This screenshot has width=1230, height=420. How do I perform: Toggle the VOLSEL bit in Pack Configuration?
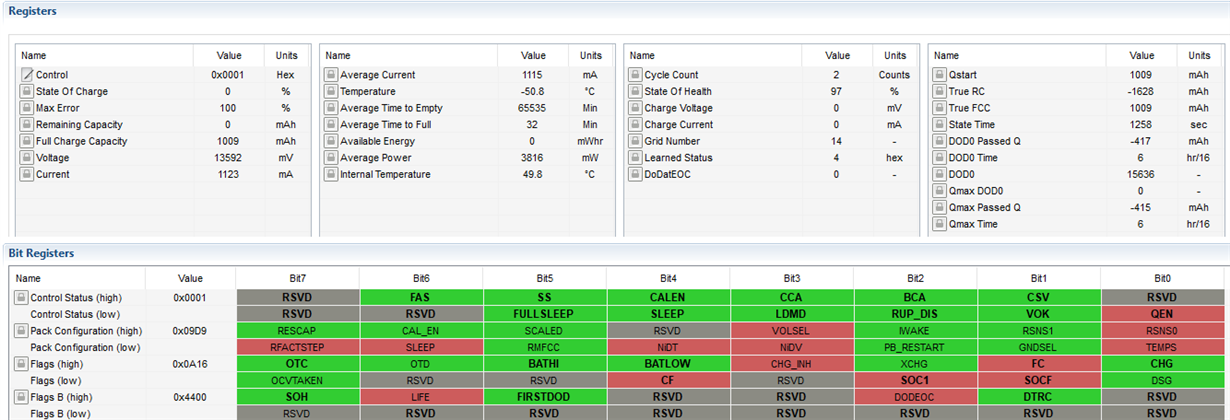point(792,330)
